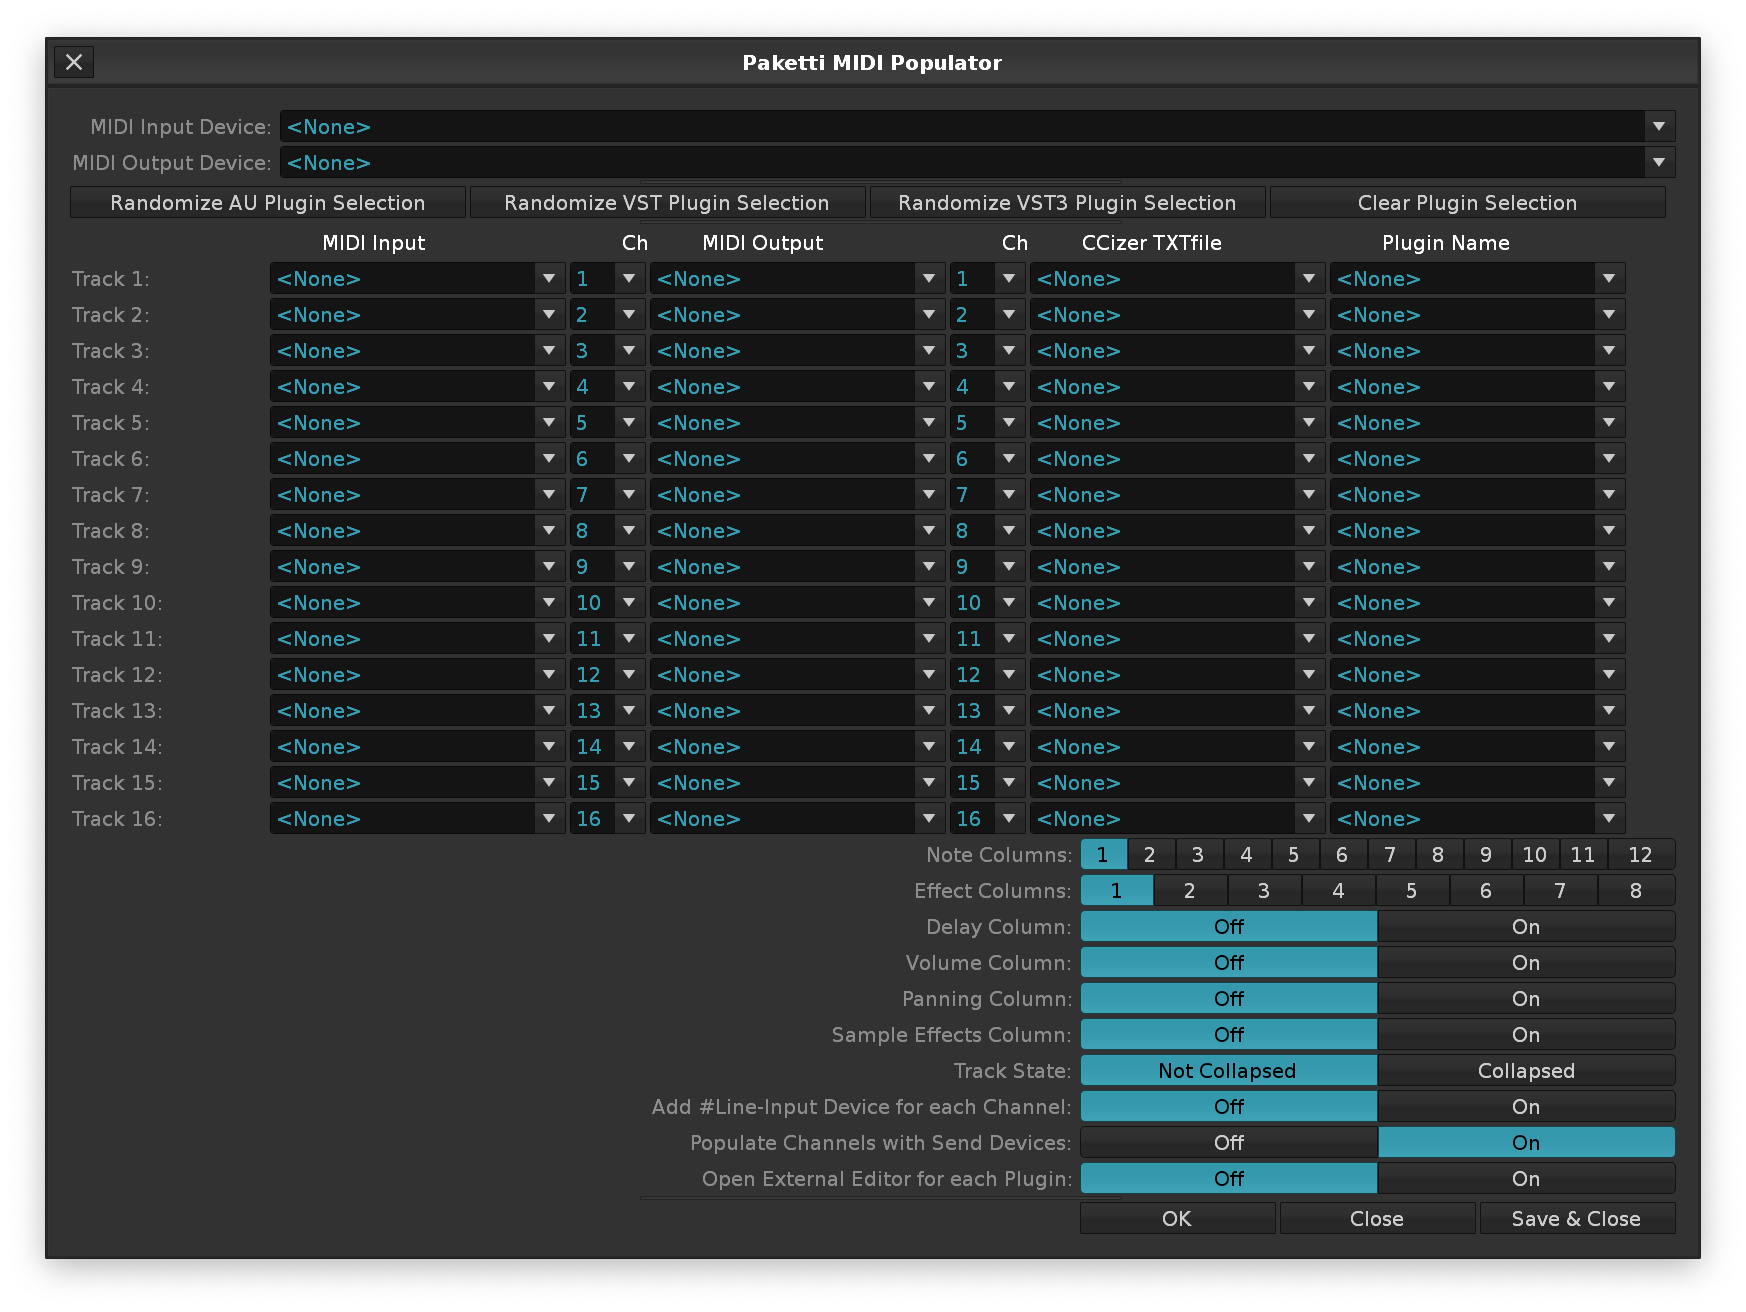The width and height of the screenshot is (1746, 1312).
Task: Set Effect Columns to 5
Action: point(1412,891)
